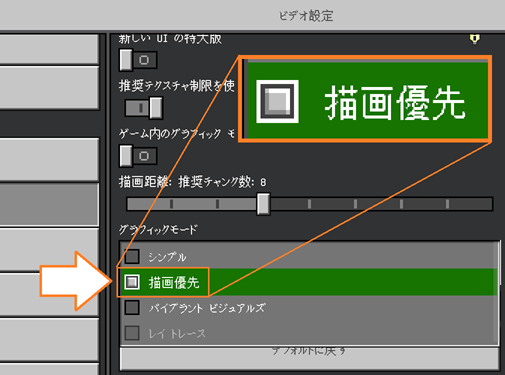Click the 描画距離 slider handle
Image resolution: width=505 pixels, height=375 pixels.
(x=263, y=204)
